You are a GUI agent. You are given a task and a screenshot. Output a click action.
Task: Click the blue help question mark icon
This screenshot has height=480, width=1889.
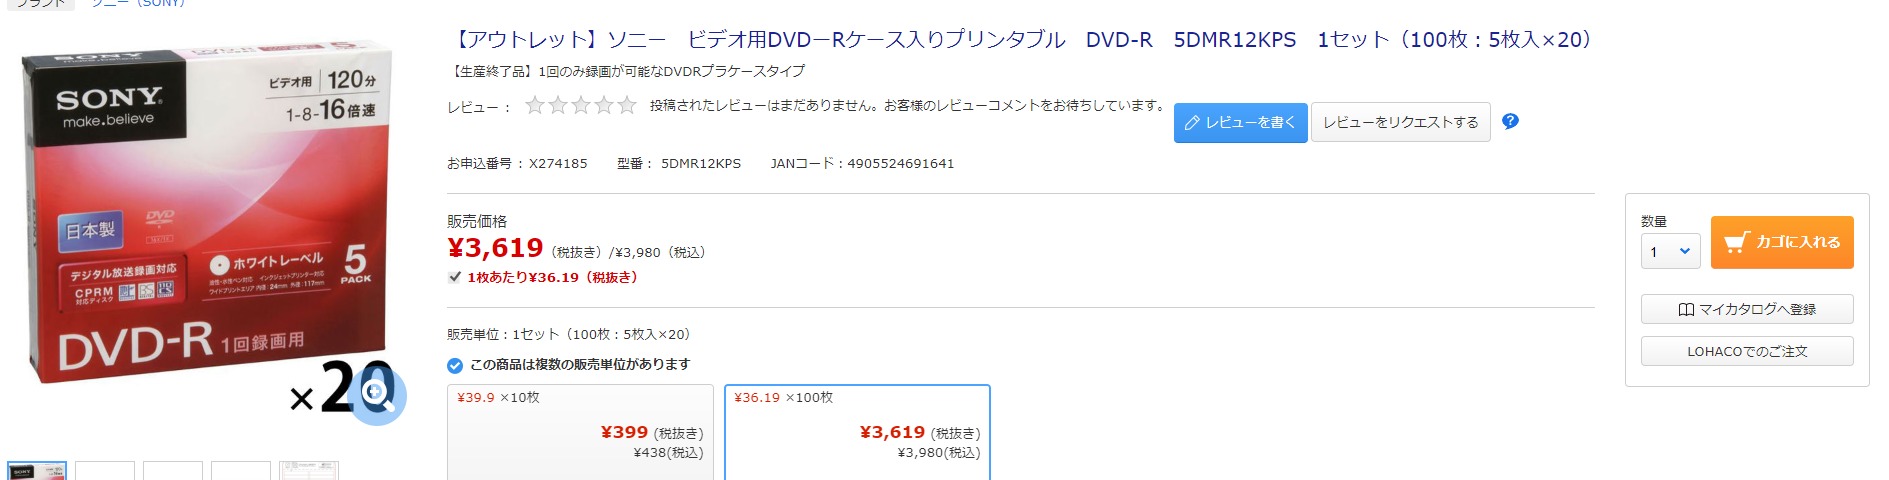tap(1510, 121)
